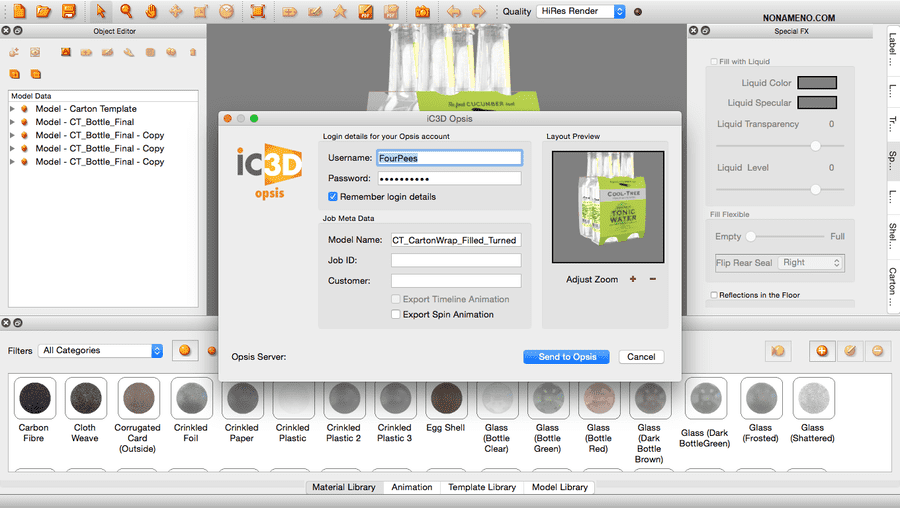This screenshot has width=900, height=508.
Task: Select the hand pan tool
Action: [x=151, y=12]
